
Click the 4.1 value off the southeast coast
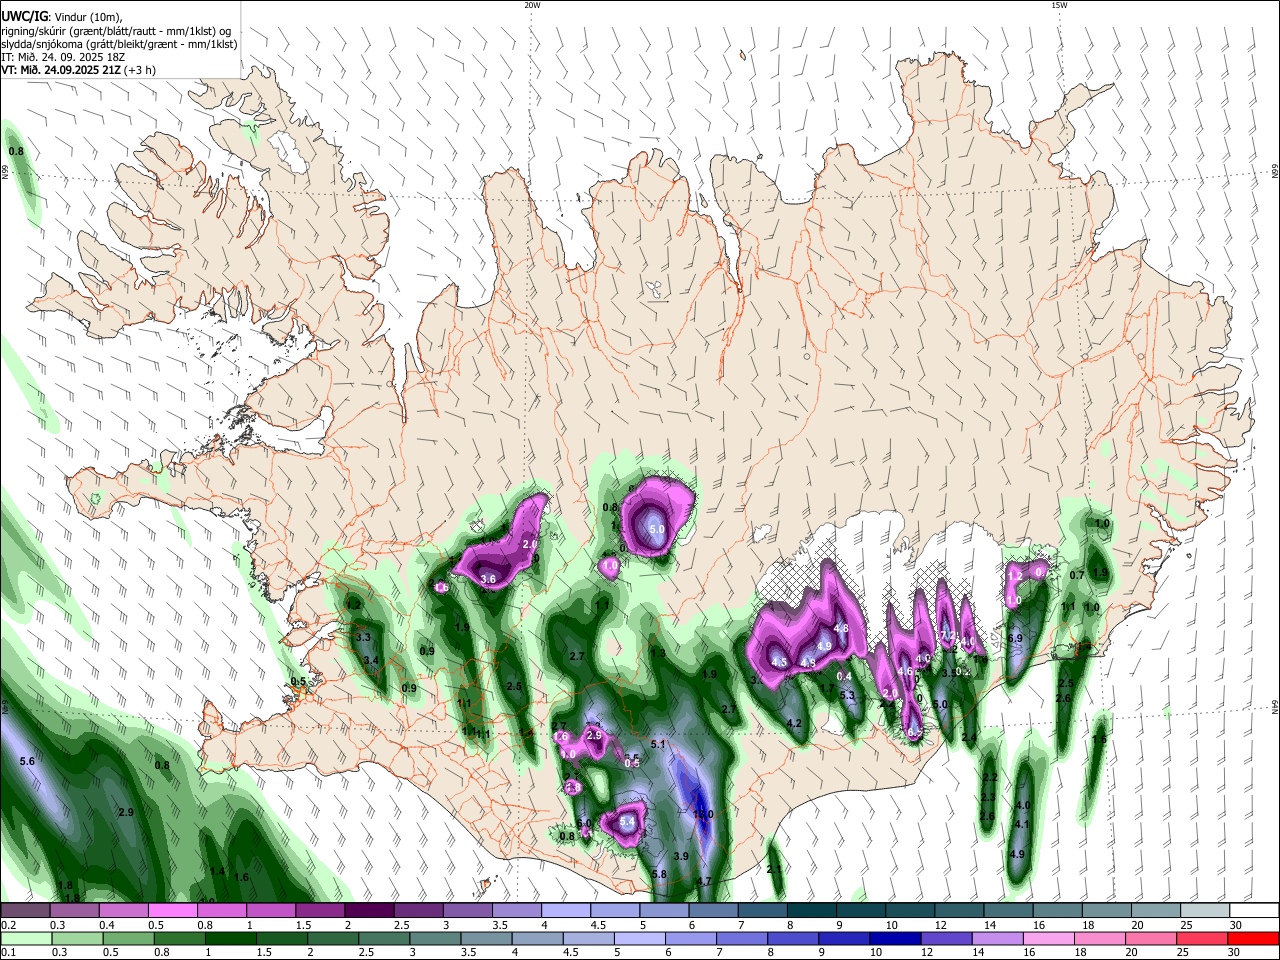[1022, 825]
